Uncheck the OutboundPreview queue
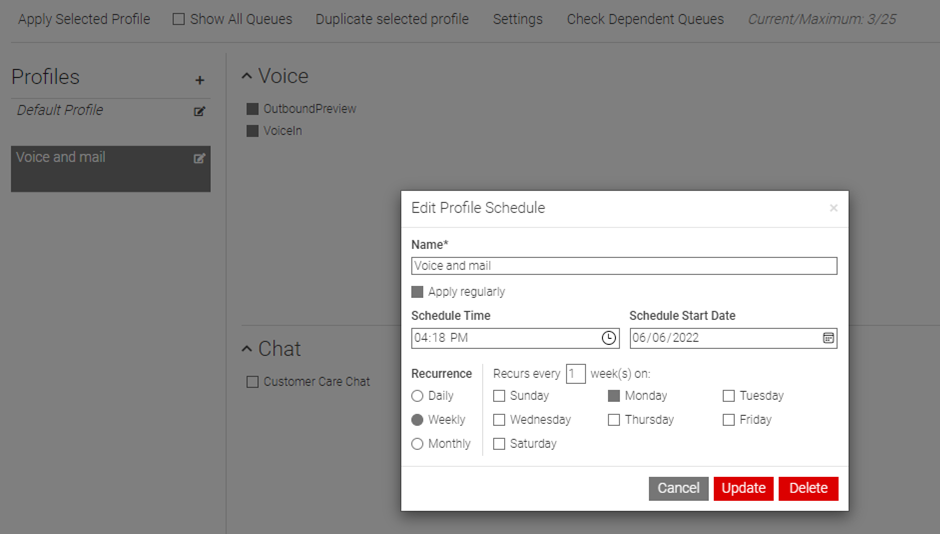Viewport: 940px width, 534px height. click(x=252, y=108)
